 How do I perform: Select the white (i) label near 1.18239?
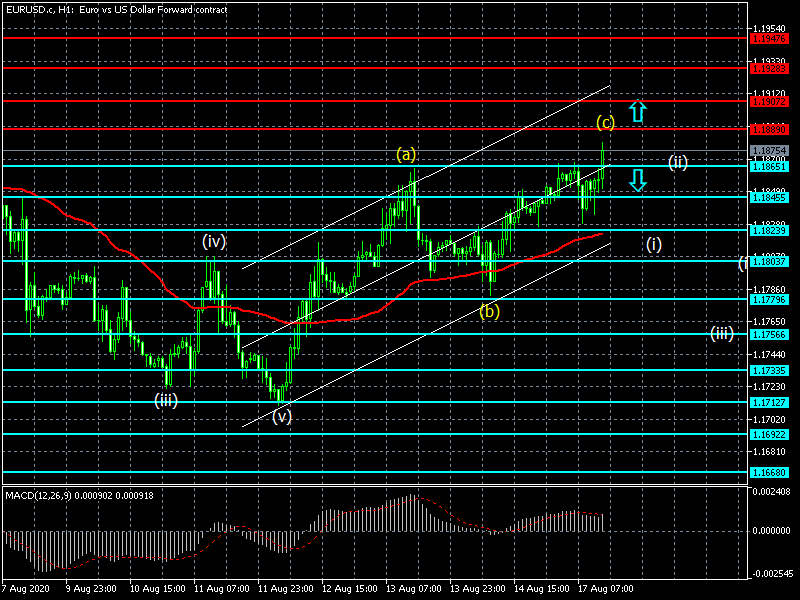pyautogui.click(x=654, y=244)
